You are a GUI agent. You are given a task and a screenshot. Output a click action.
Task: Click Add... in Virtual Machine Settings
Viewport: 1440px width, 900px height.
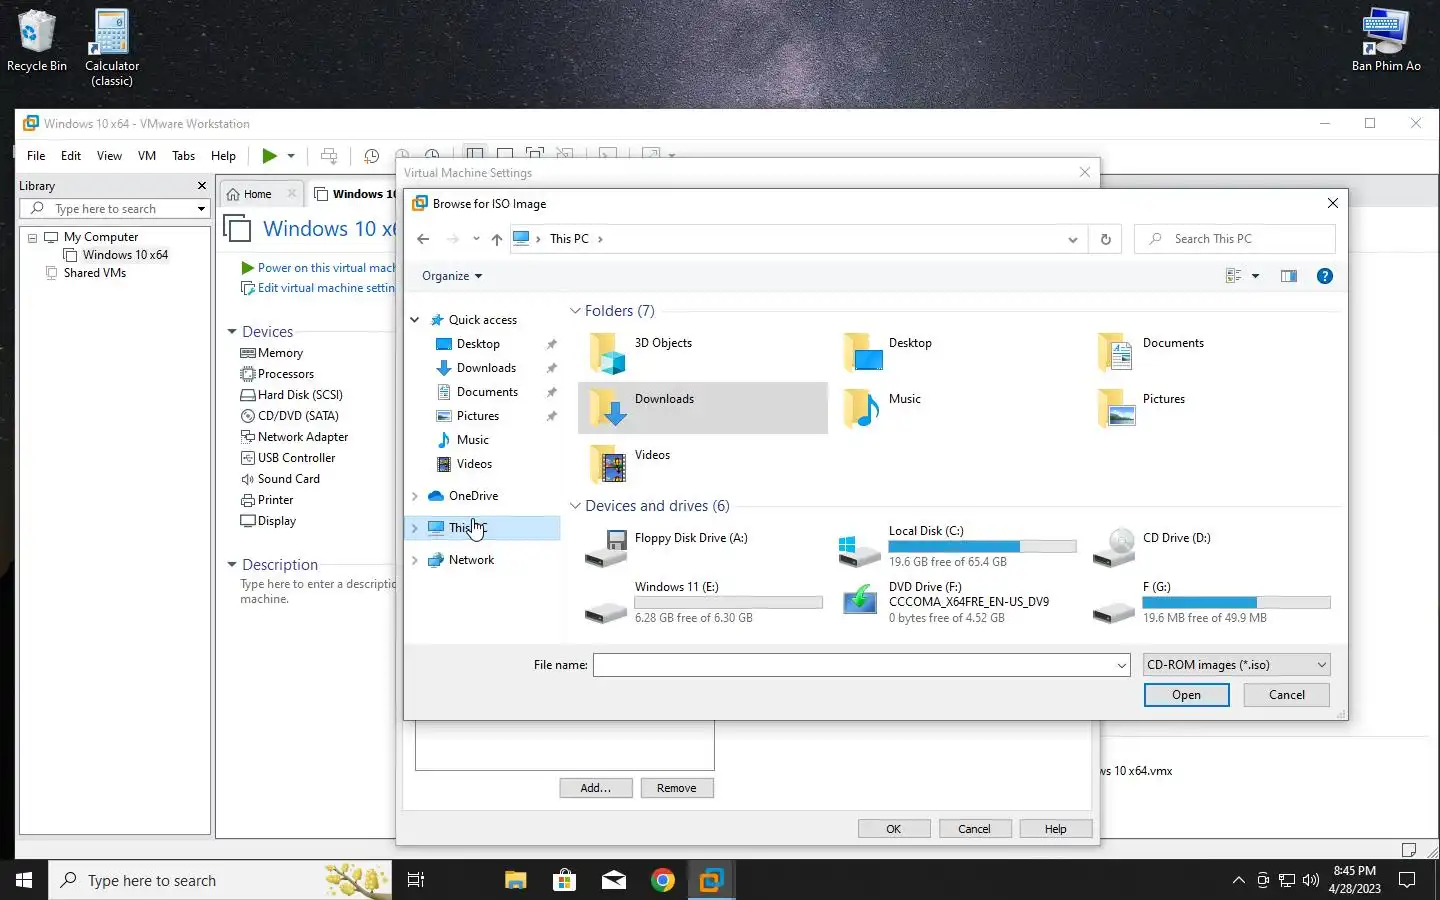click(596, 788)
